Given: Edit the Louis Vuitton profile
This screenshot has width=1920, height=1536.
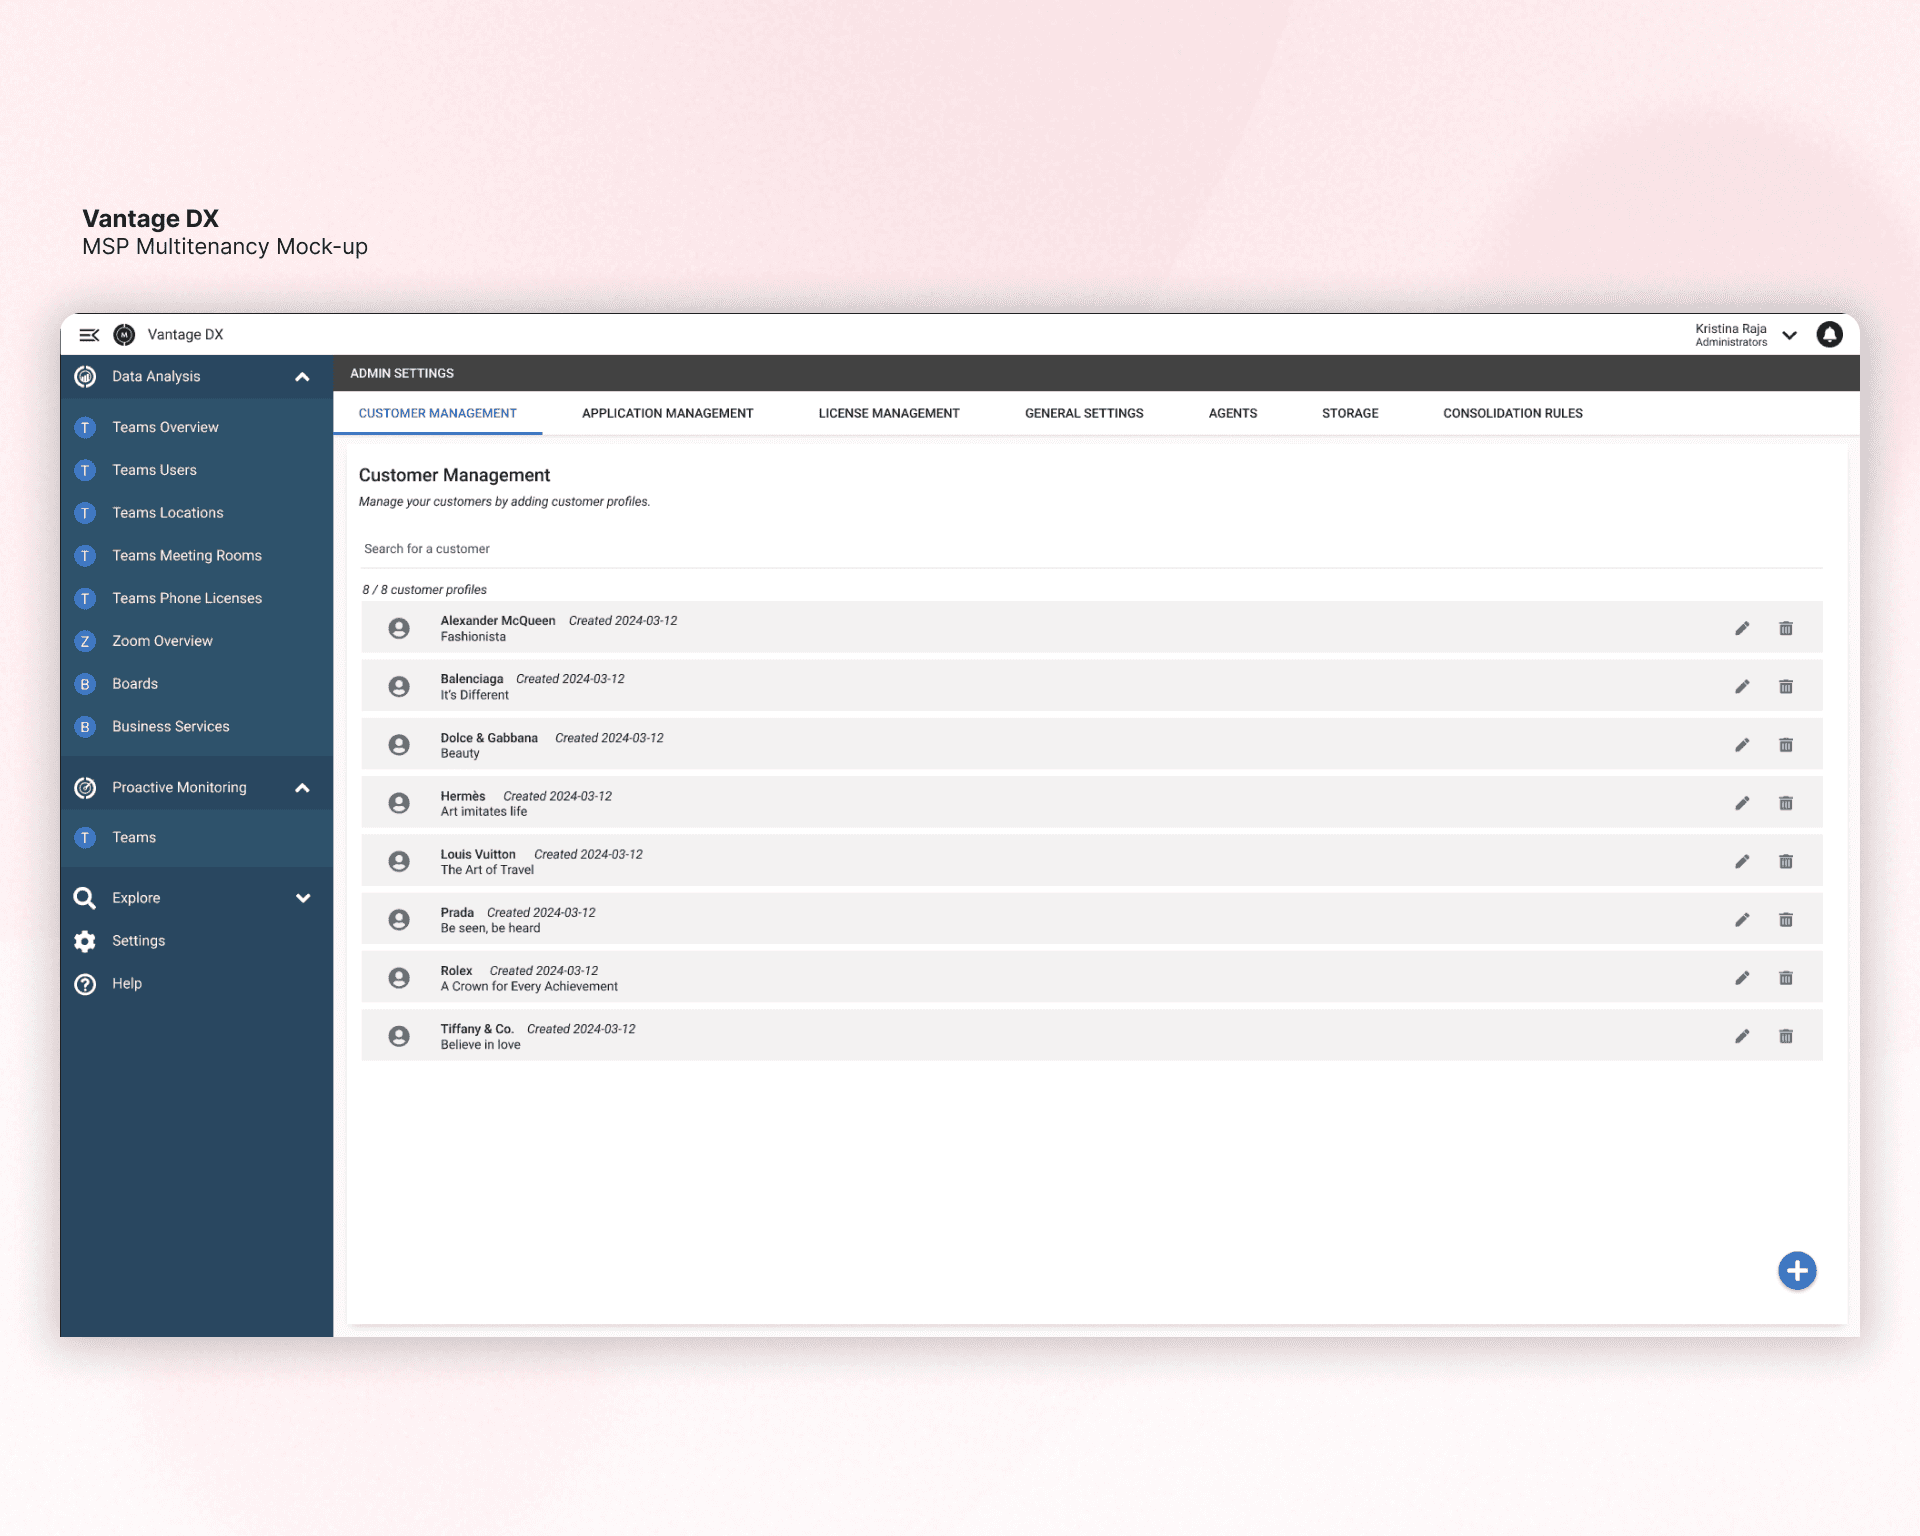Looking at the screenshot, I should [x=1742, y=861].
